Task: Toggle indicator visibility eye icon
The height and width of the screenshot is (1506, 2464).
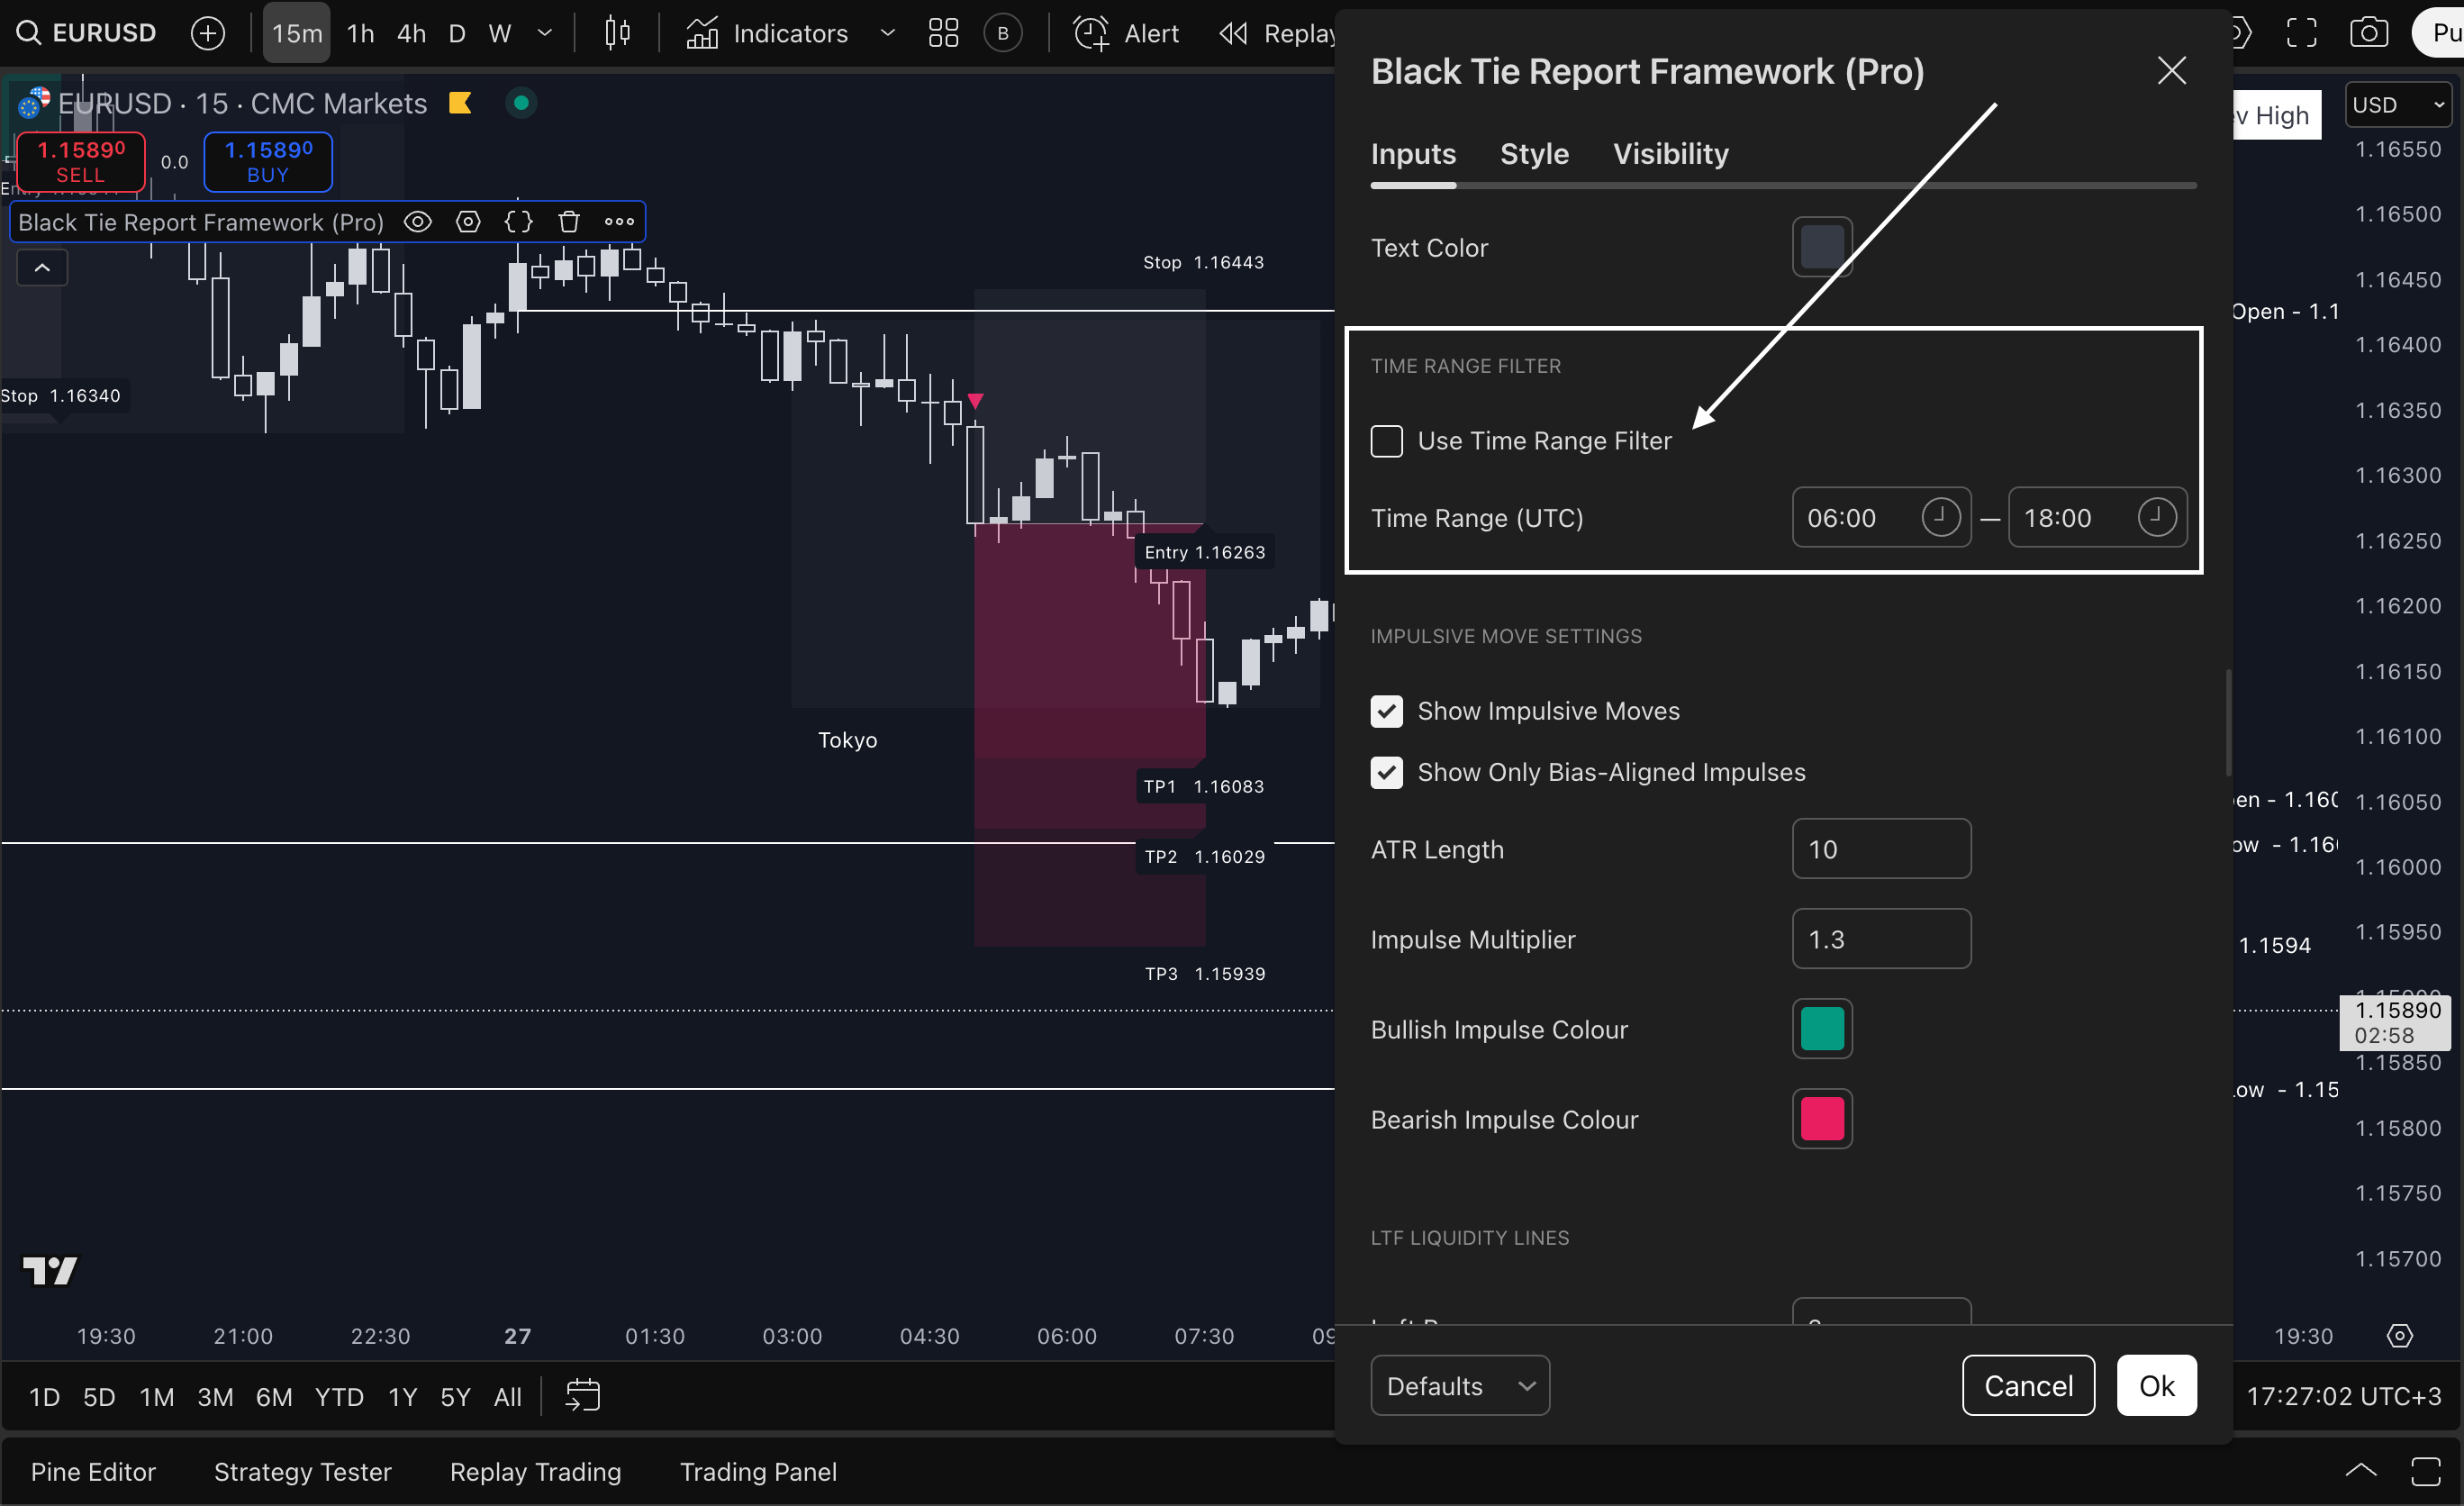Action: click(x=418, y=222)
